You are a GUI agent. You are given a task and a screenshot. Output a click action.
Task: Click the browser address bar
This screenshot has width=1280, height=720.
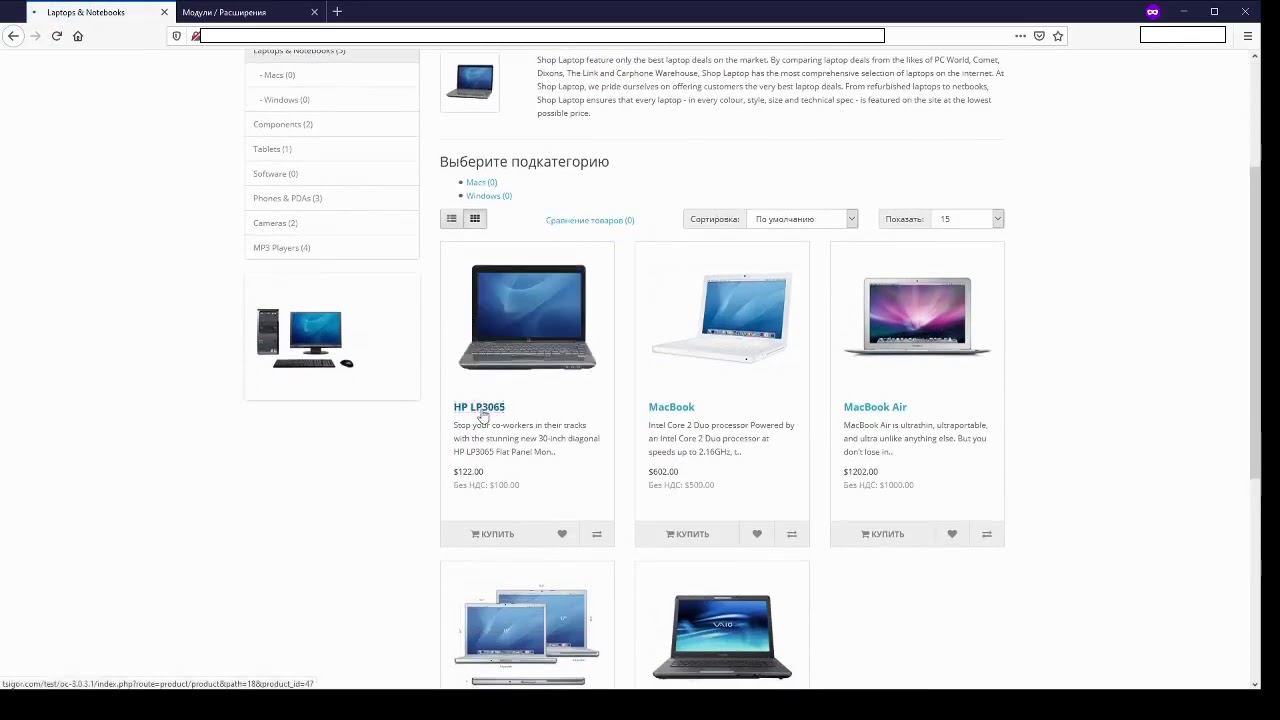point(542,36)
